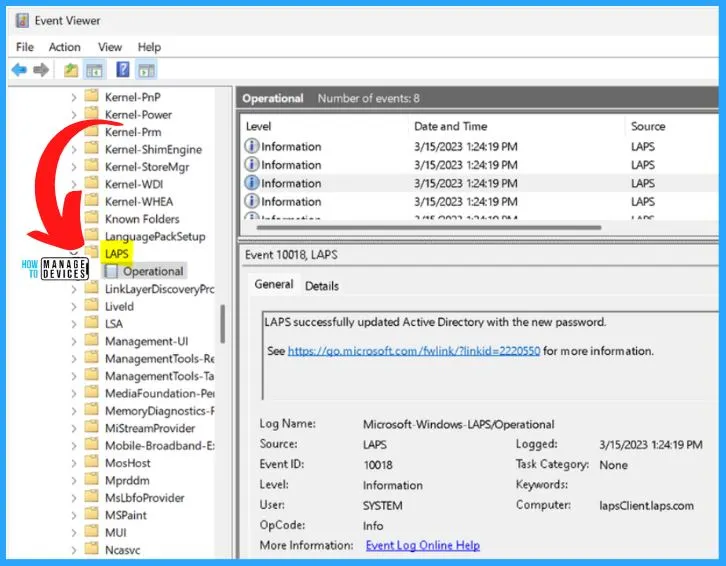The height and width of the screenshot is (566, 726).
Task: Click the Event Viewer title bar icon
Action: (22, 21)
